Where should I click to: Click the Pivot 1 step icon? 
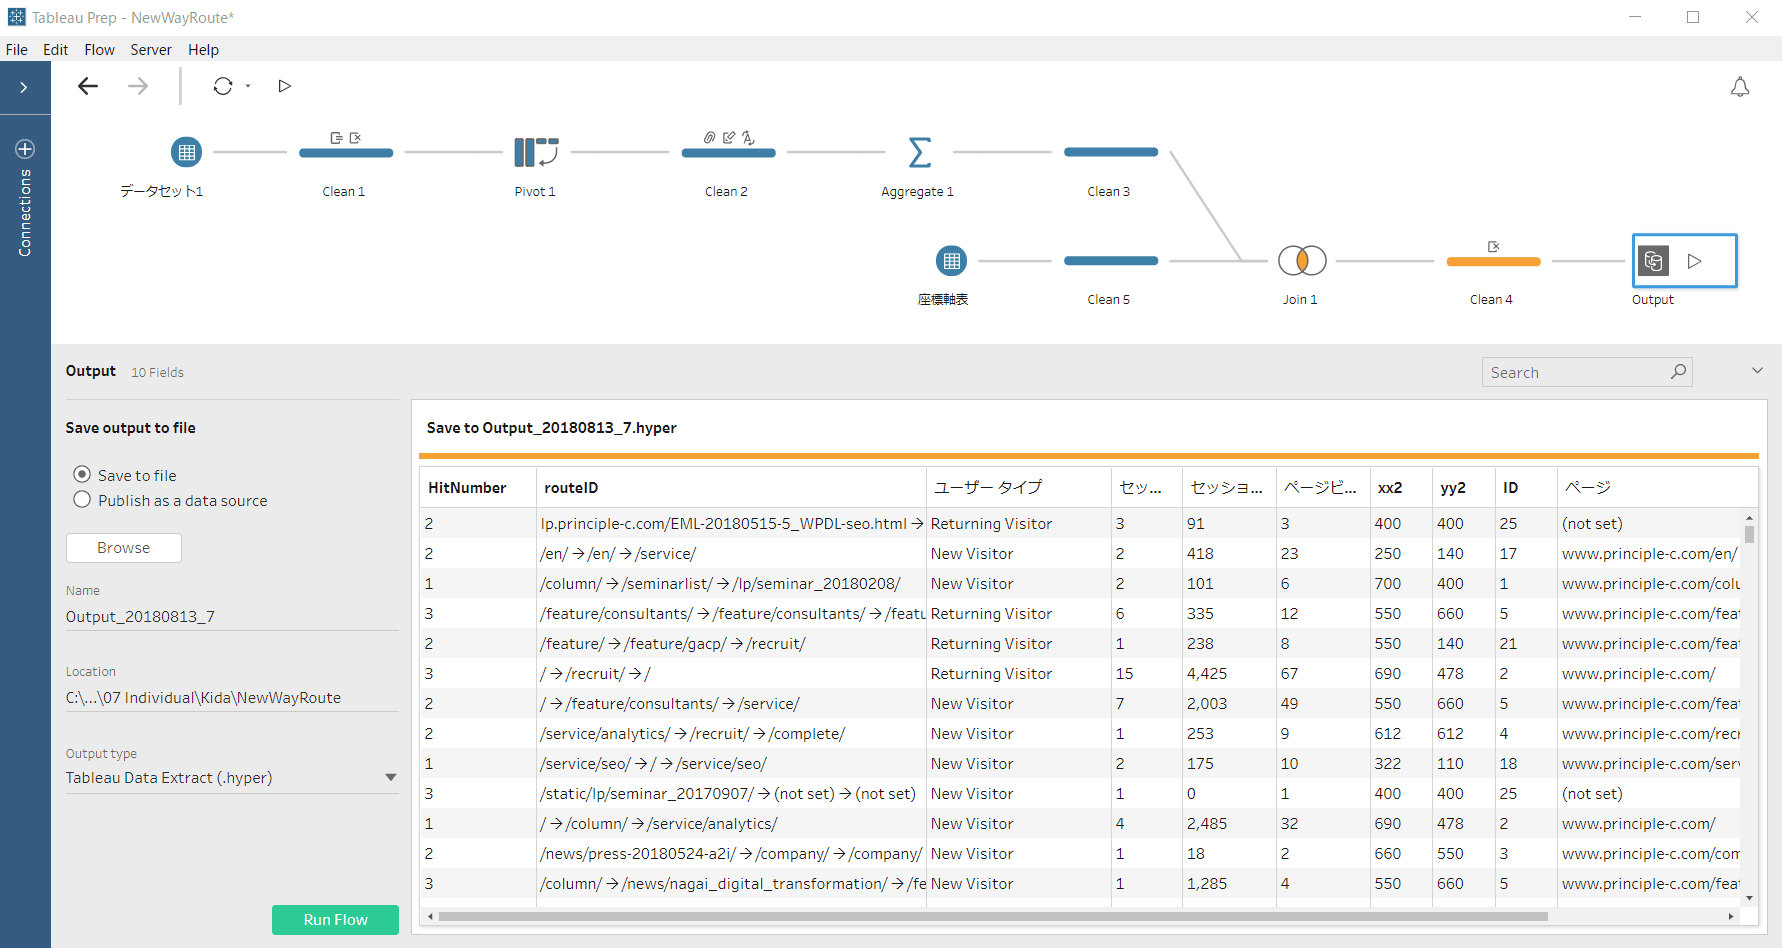point(535,152)
